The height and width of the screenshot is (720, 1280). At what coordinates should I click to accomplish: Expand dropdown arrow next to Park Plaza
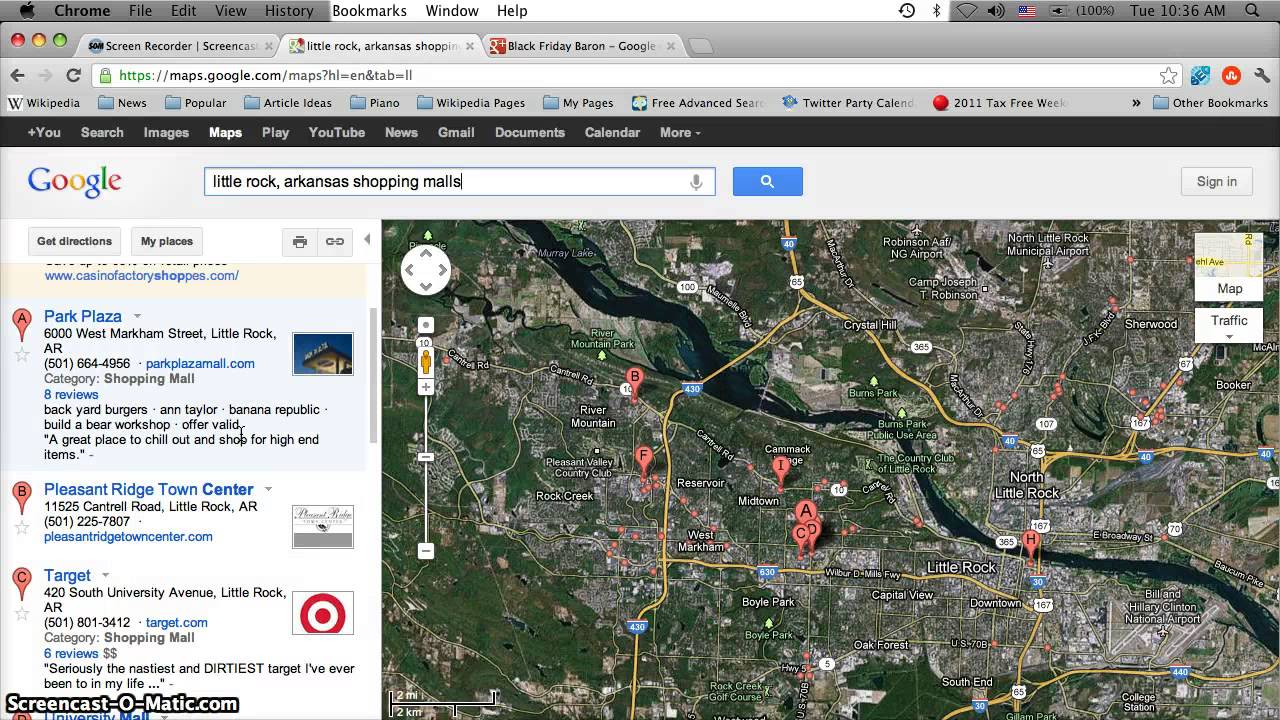pos(137,317)
